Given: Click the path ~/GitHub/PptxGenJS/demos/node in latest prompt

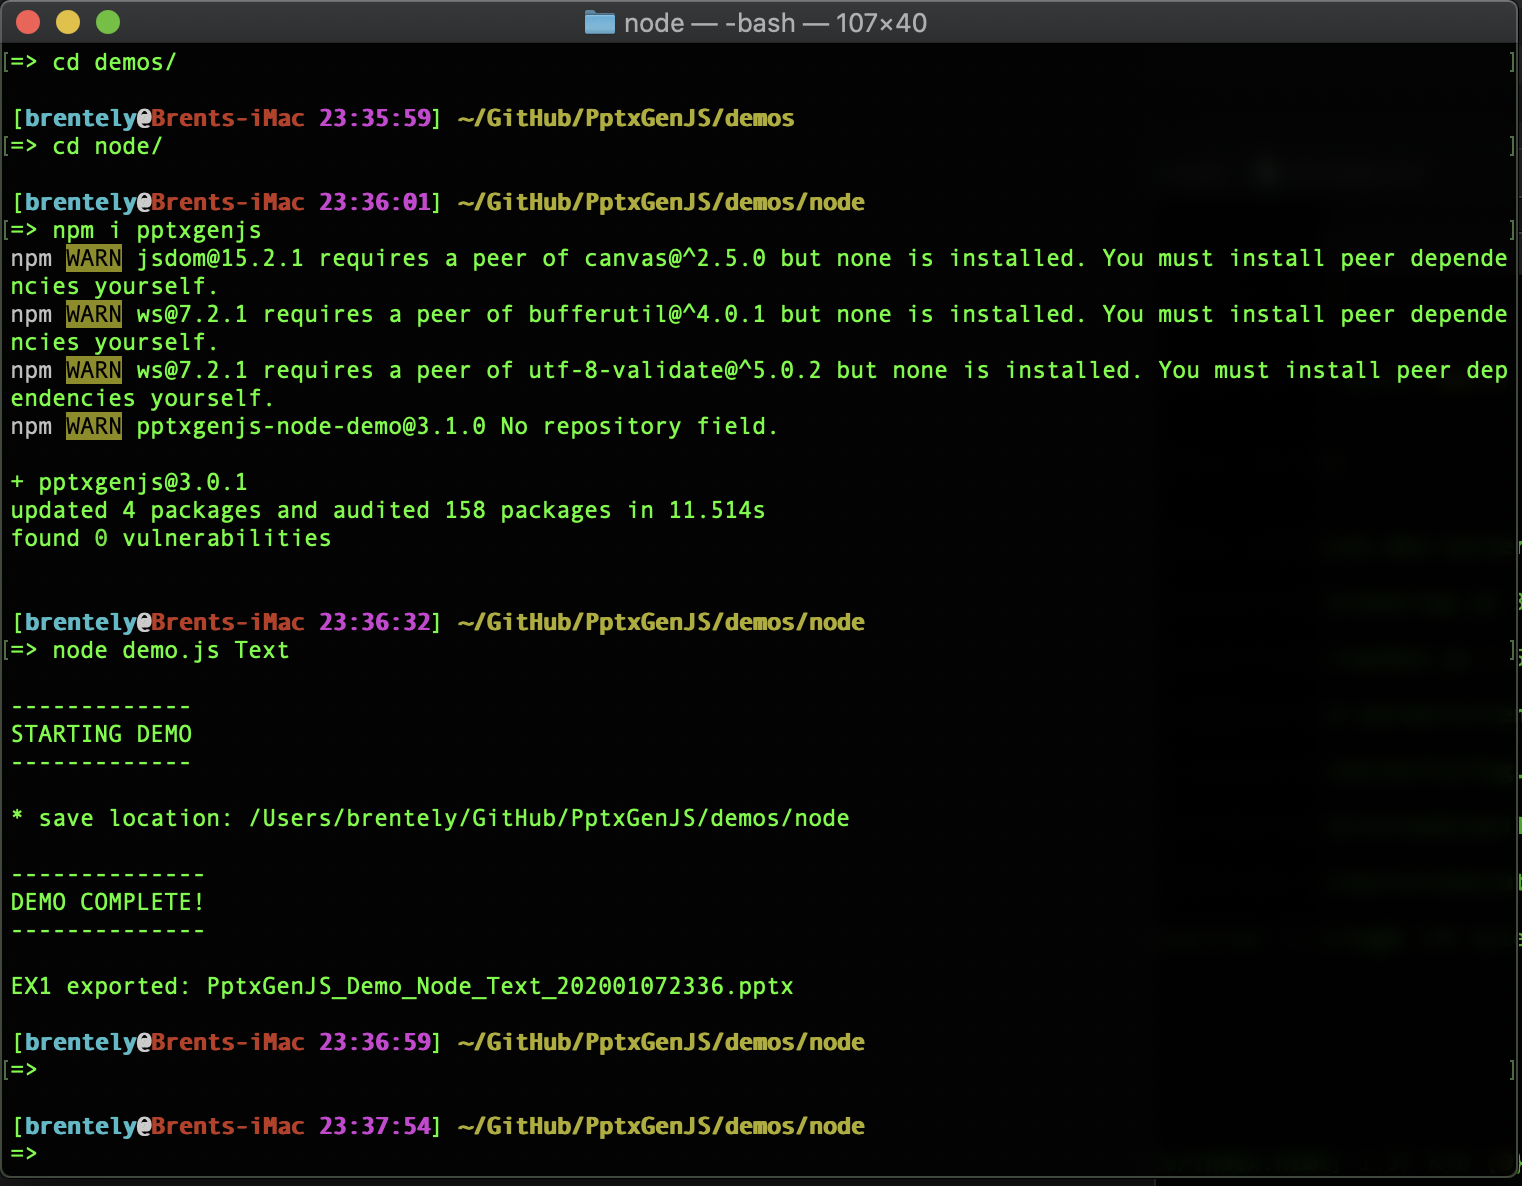Looking at the screenshot, I should pyautogui.click(x=660, y=1126).
